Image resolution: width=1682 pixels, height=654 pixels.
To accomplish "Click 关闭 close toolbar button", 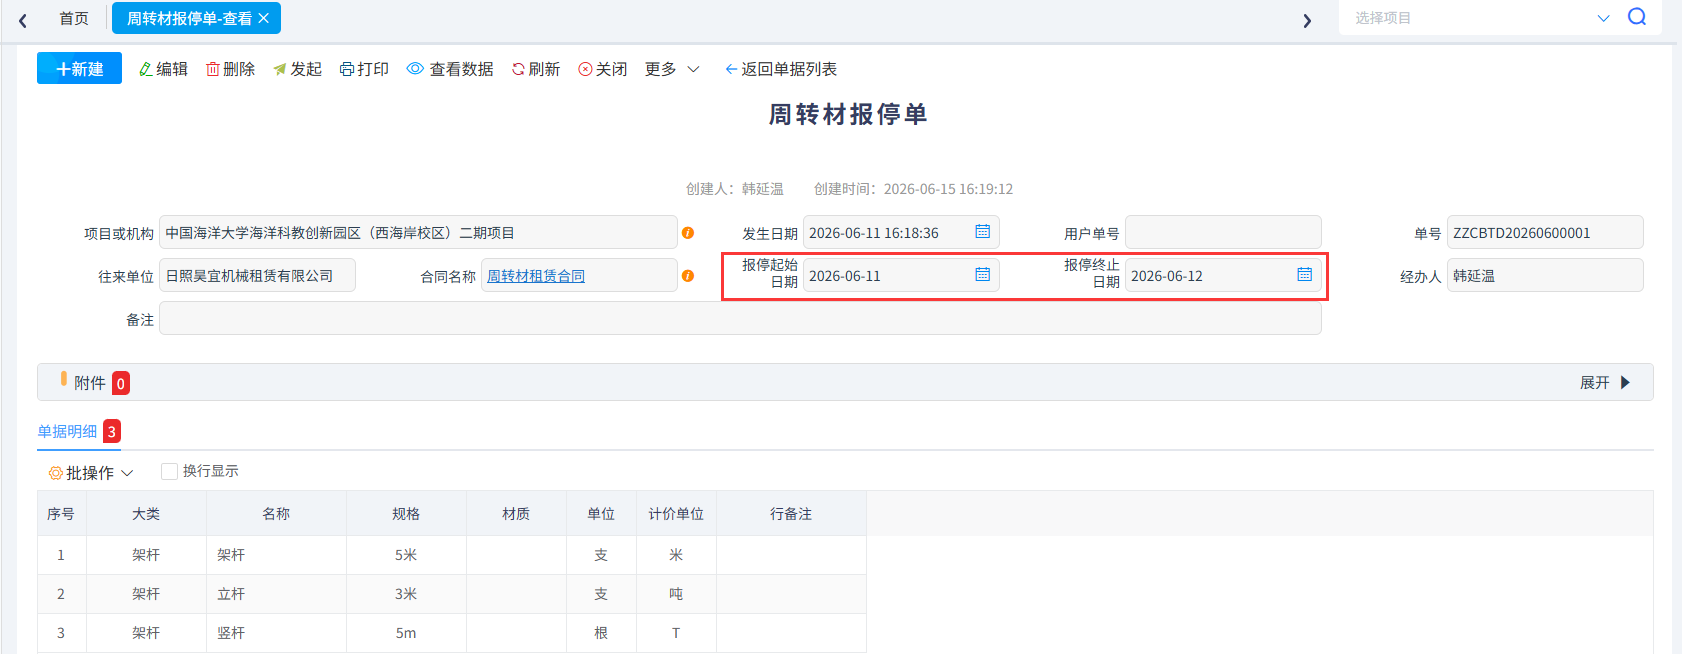I will point(603,69).
